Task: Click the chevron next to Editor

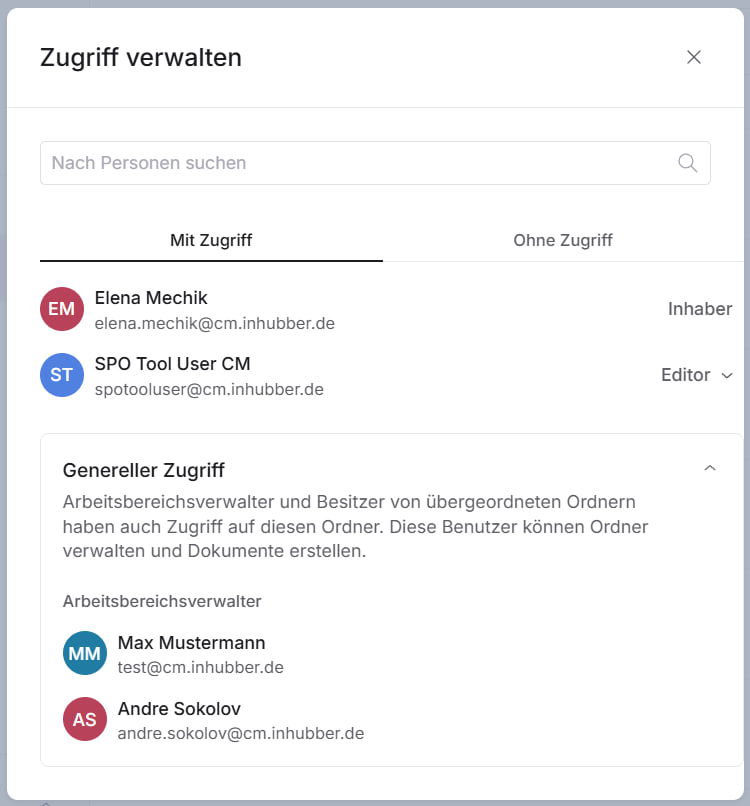Action: (727, 375)
